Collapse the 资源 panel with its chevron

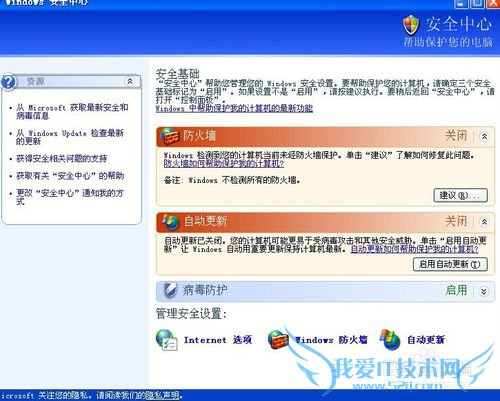click(130, 81)
